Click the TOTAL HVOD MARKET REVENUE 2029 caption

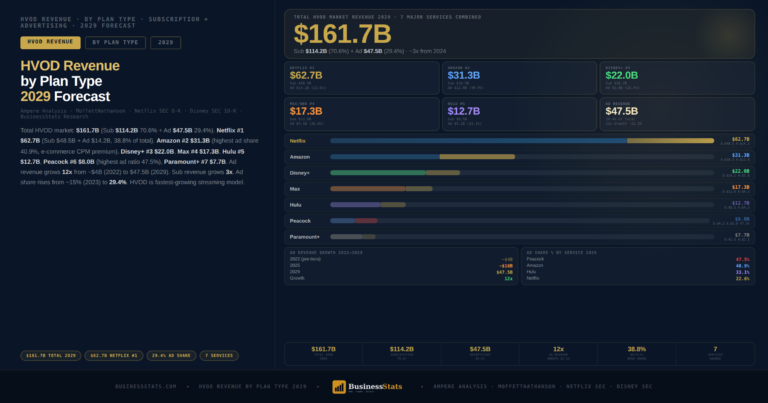pos(387,17)
